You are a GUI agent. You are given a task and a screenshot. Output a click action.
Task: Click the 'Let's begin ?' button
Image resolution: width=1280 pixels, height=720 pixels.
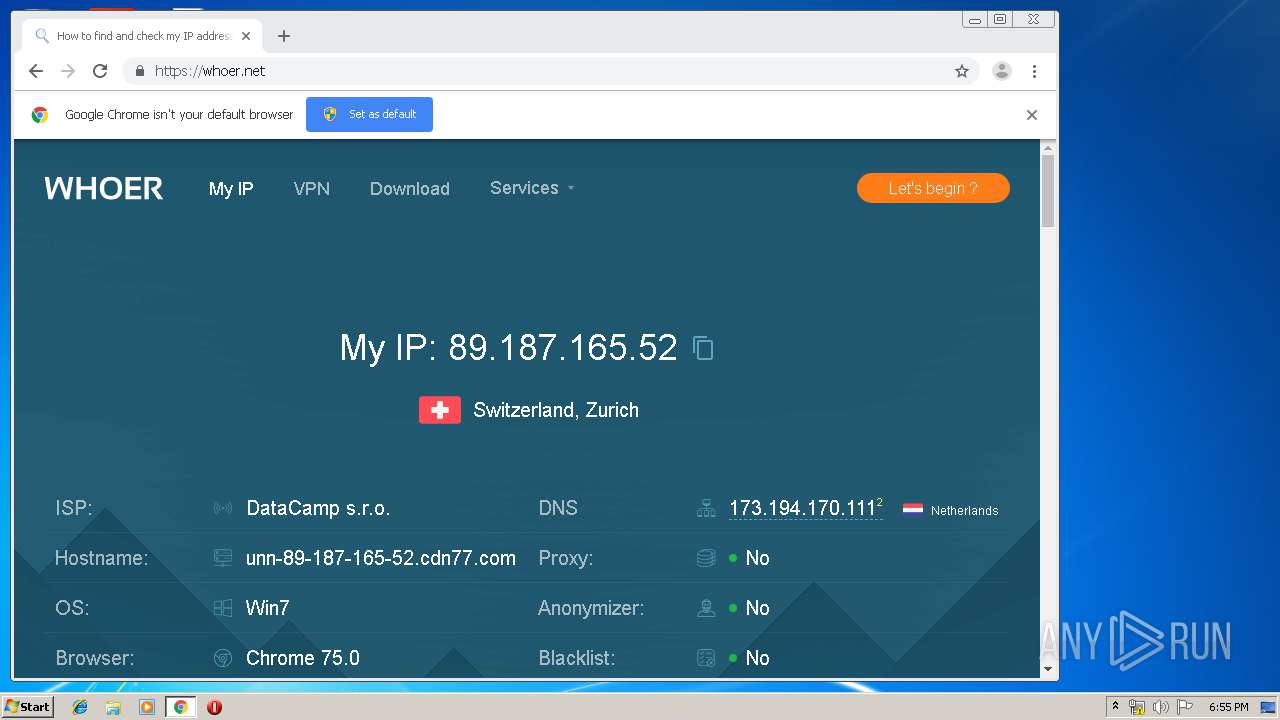(x=933, y=188)
